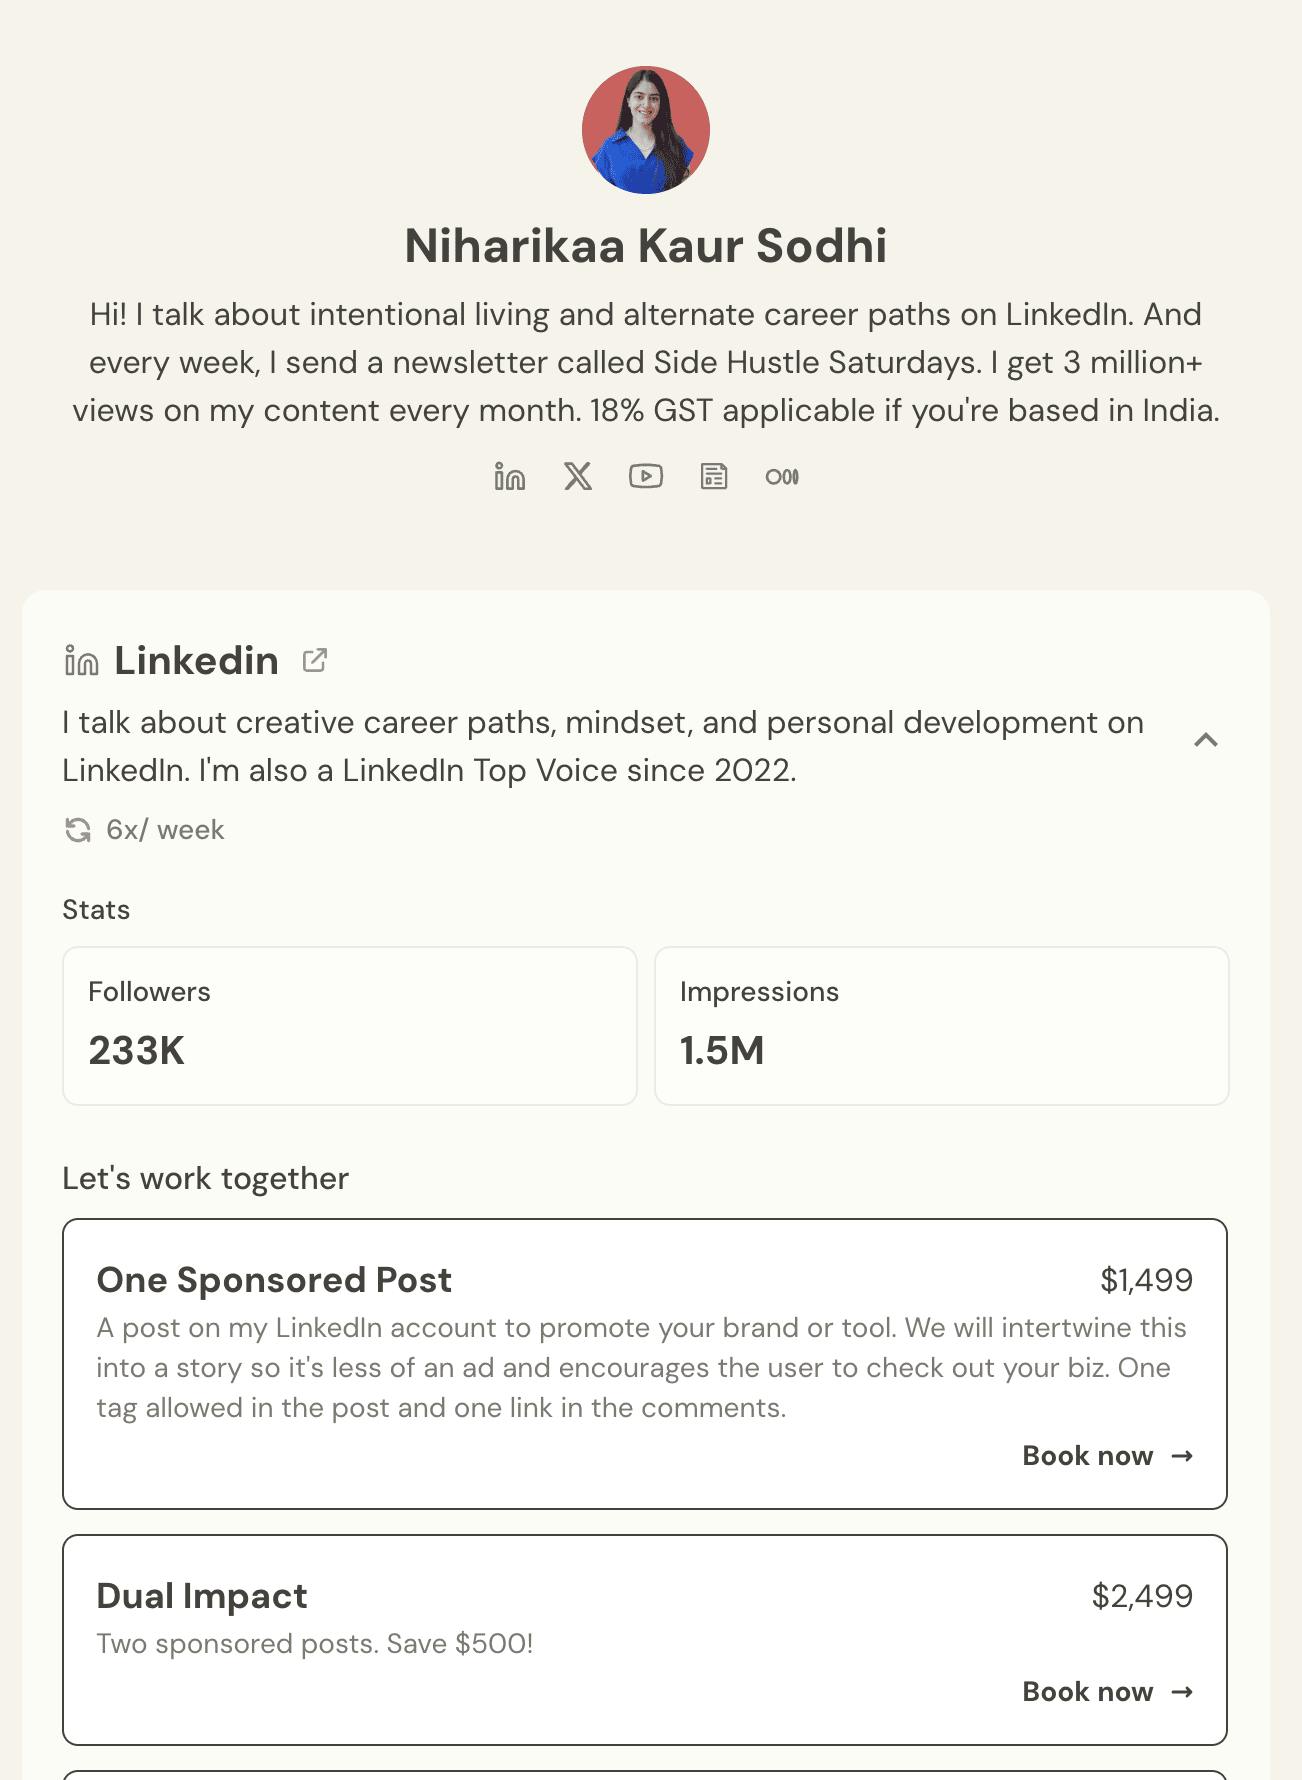Click the external link icon beside Linkedin

(315, 660)
